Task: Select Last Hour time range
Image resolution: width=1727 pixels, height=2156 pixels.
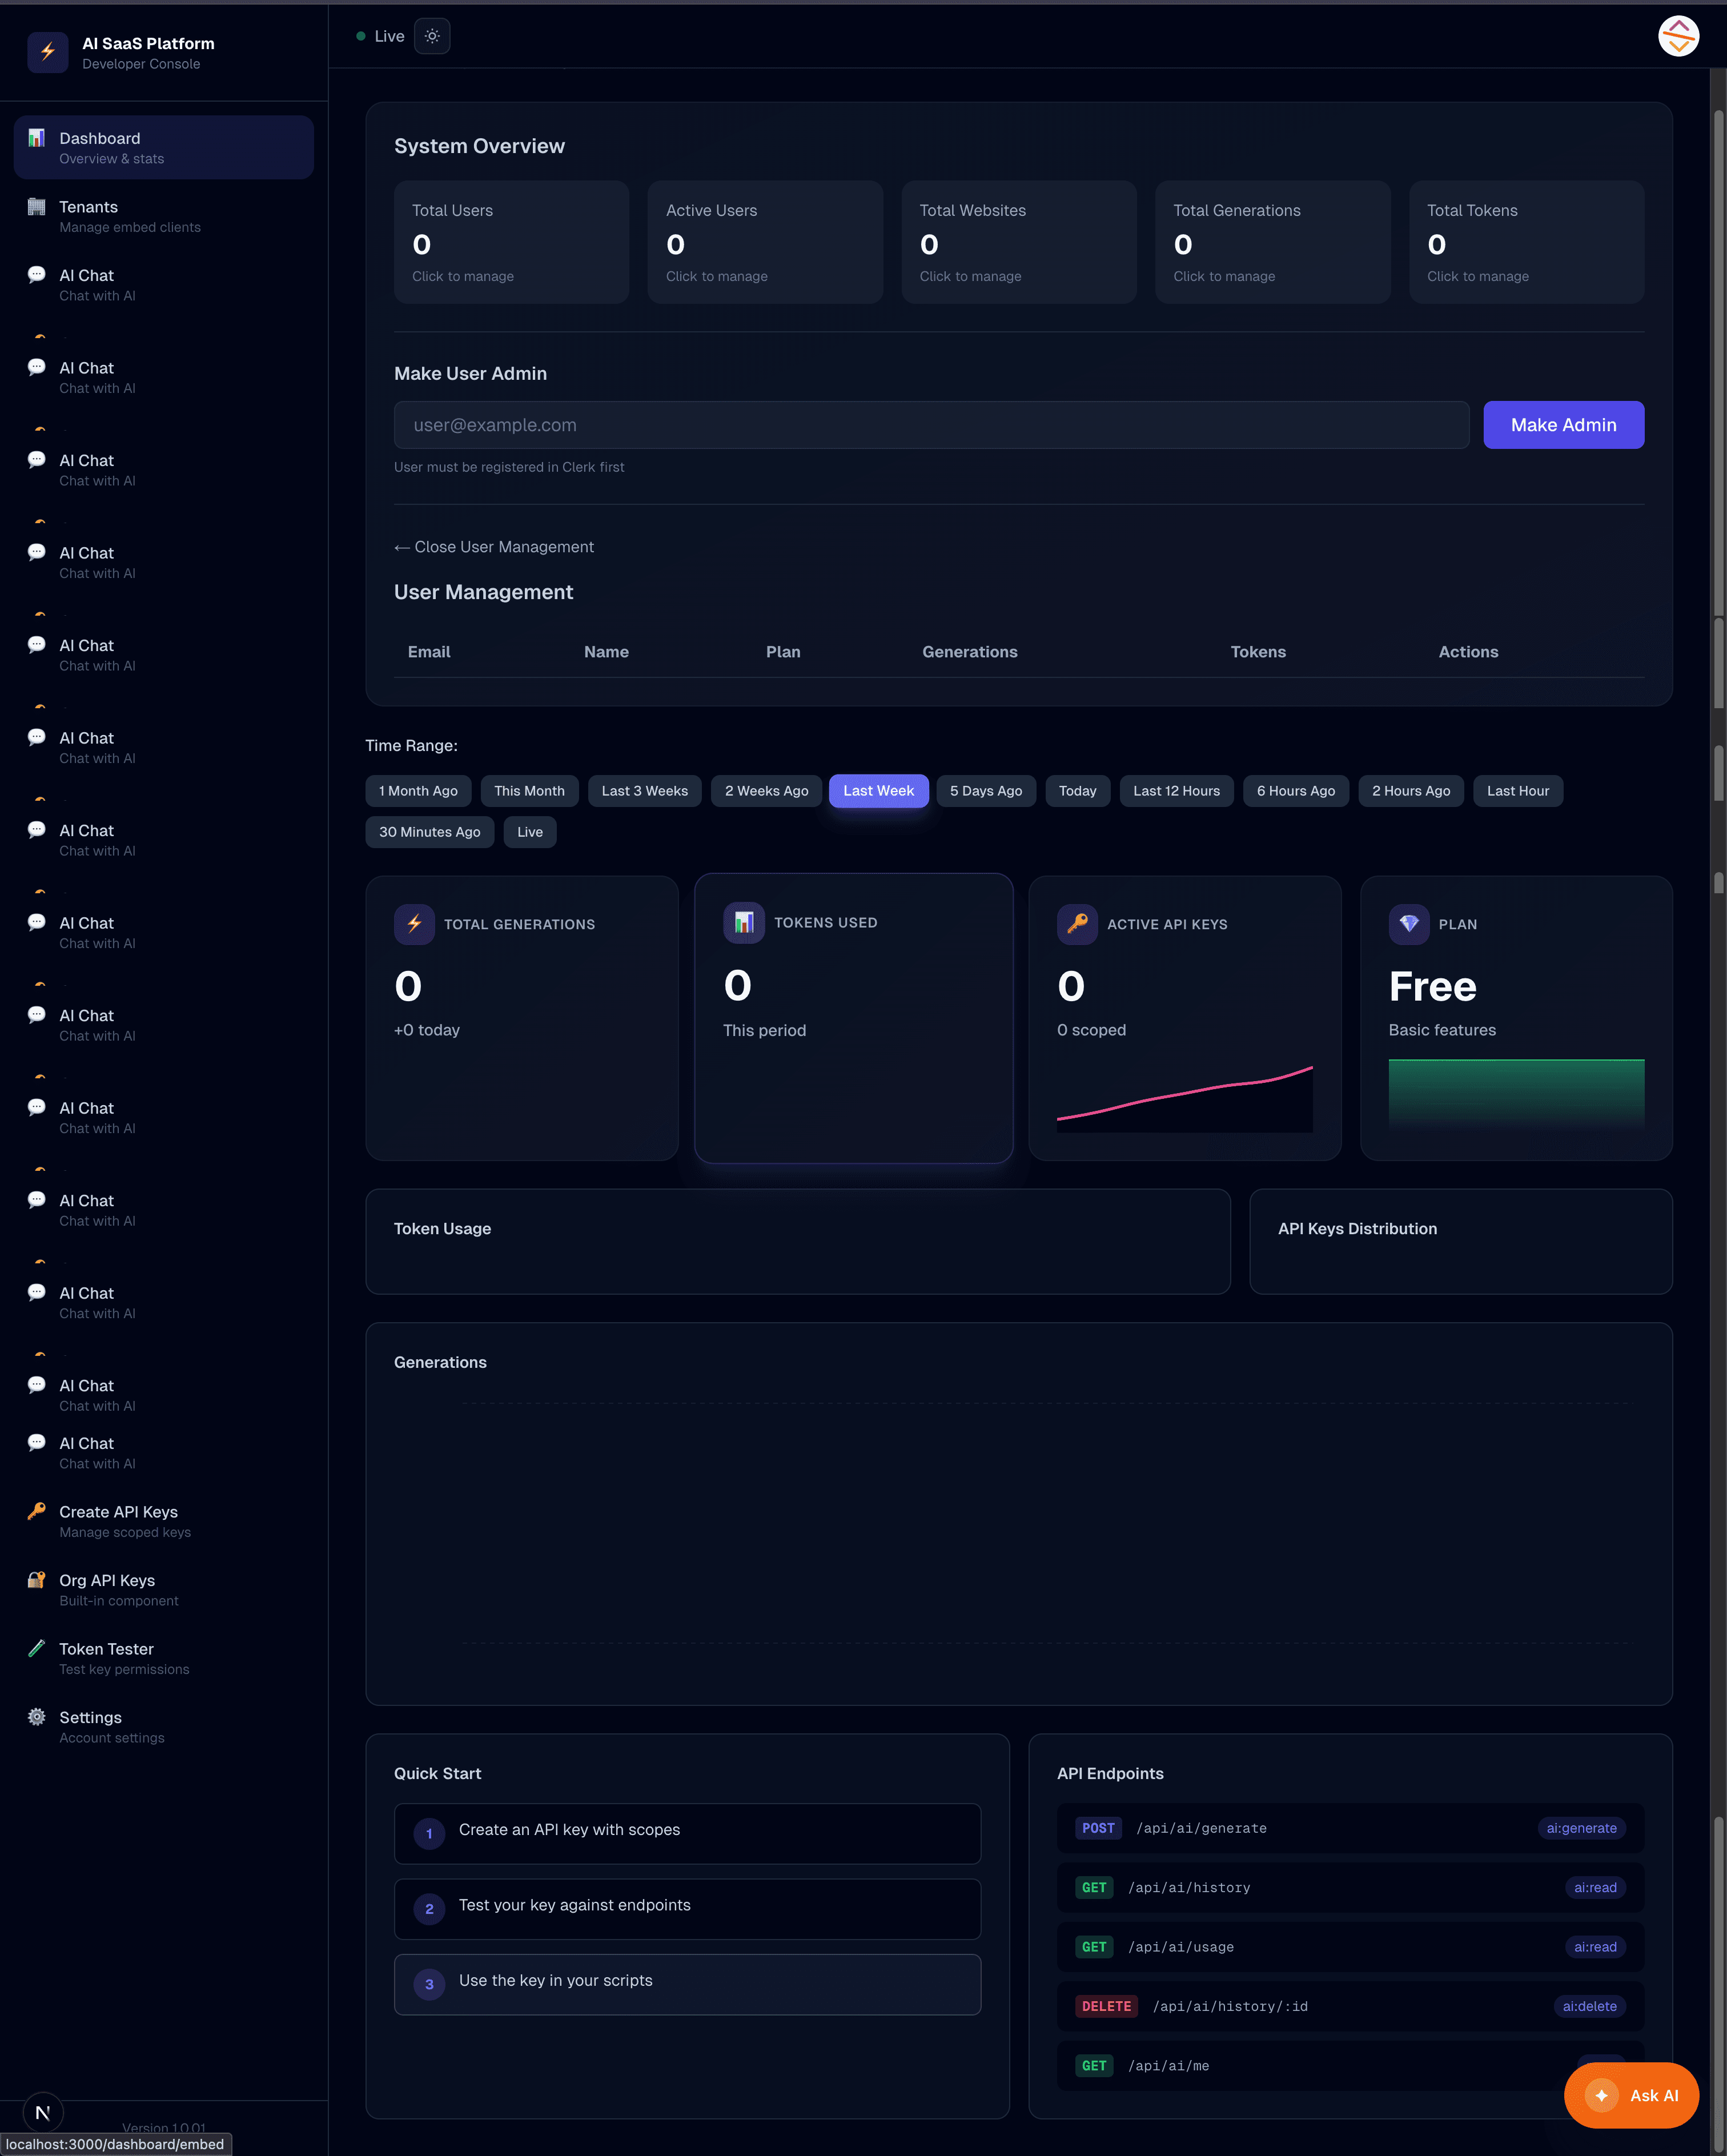Action: [1517, 791]
